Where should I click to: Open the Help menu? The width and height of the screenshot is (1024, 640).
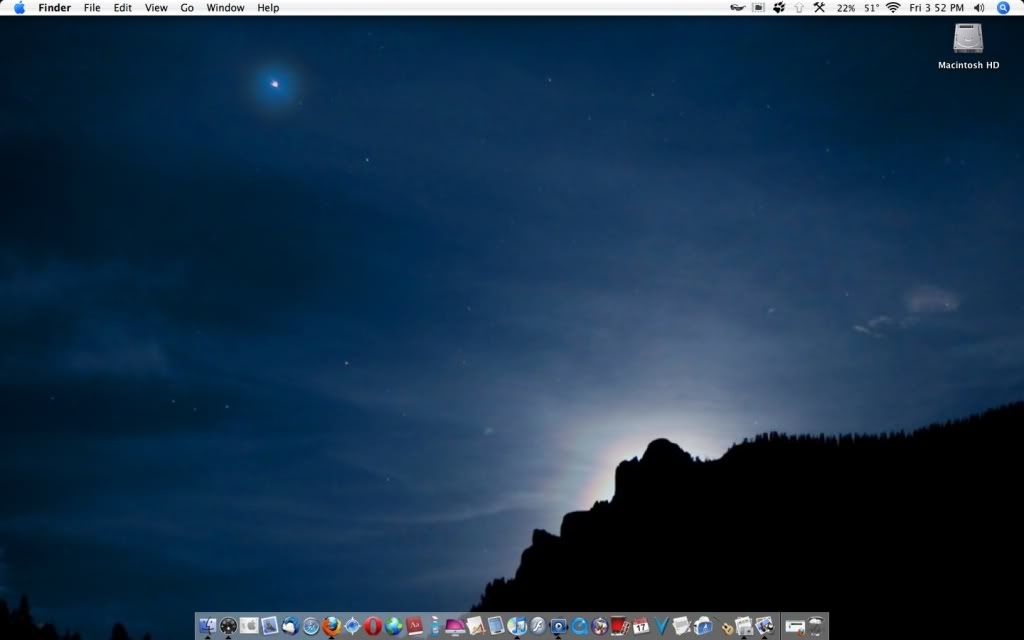[x=268, y=8]
